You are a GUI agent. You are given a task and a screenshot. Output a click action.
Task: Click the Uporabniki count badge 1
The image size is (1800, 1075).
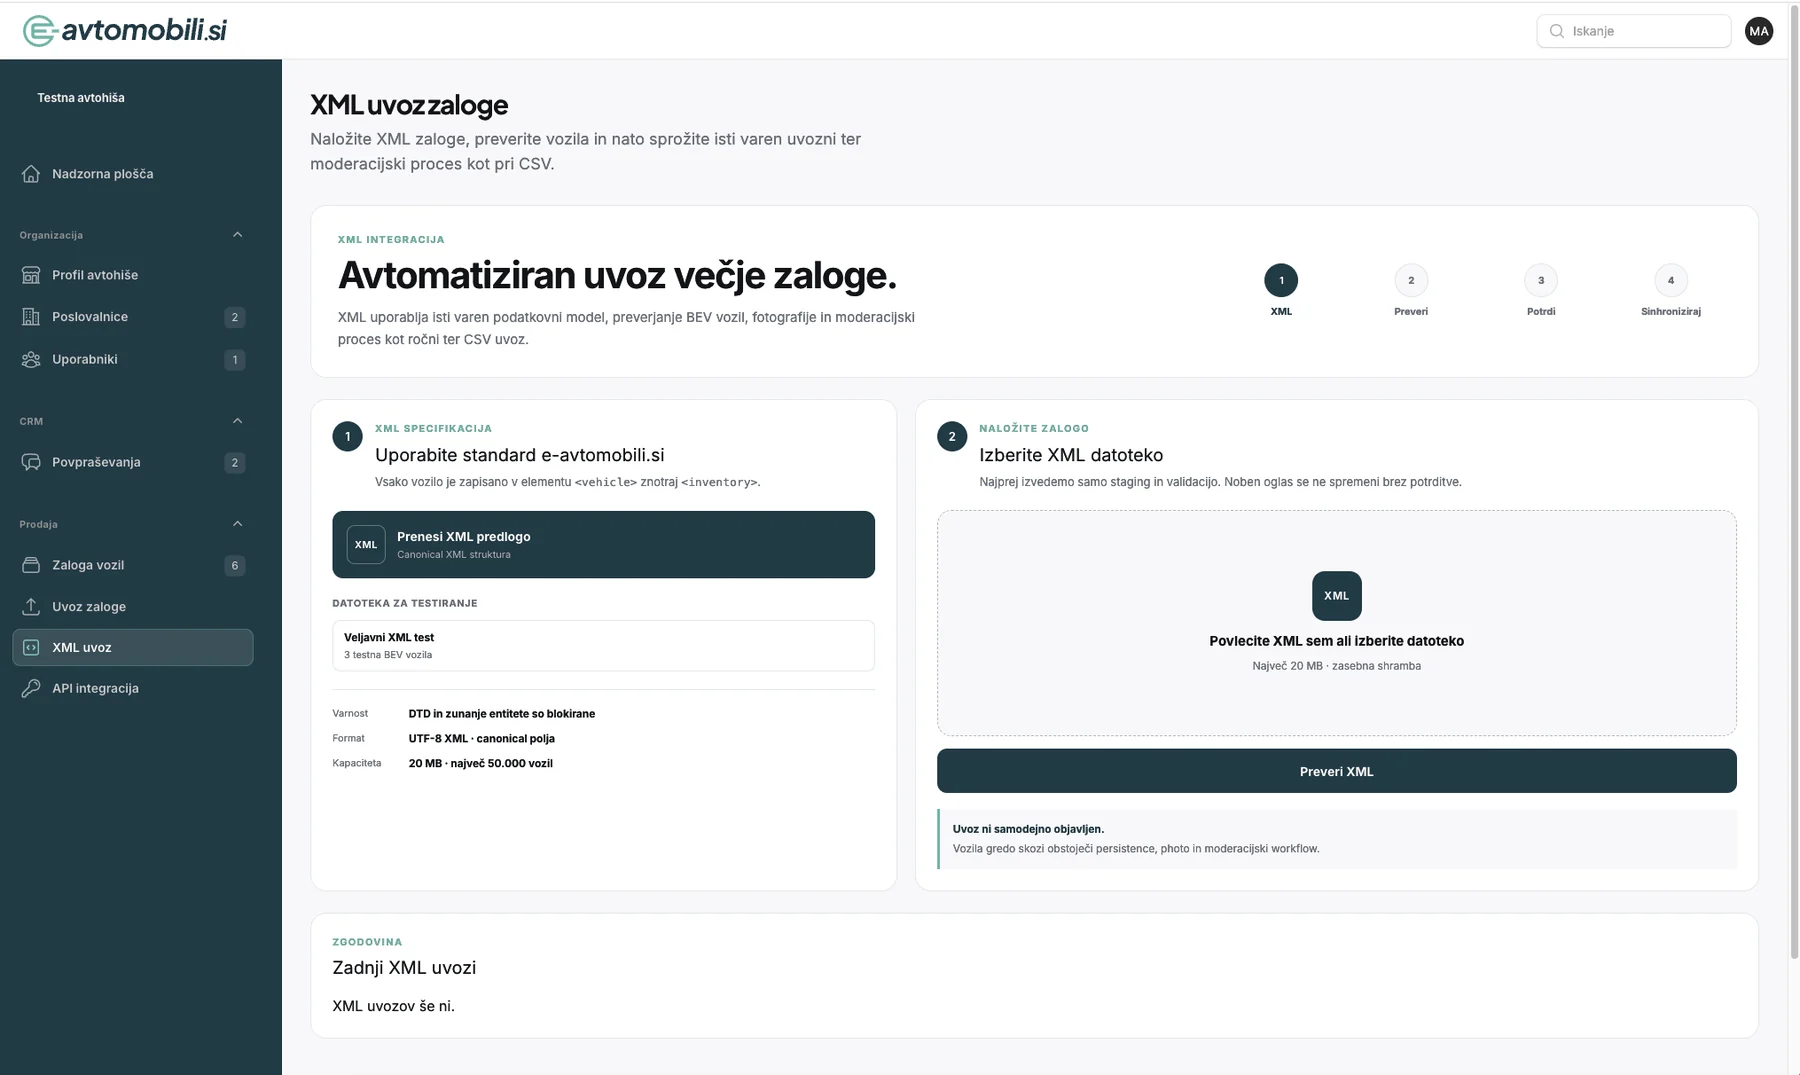pos(235,359)
